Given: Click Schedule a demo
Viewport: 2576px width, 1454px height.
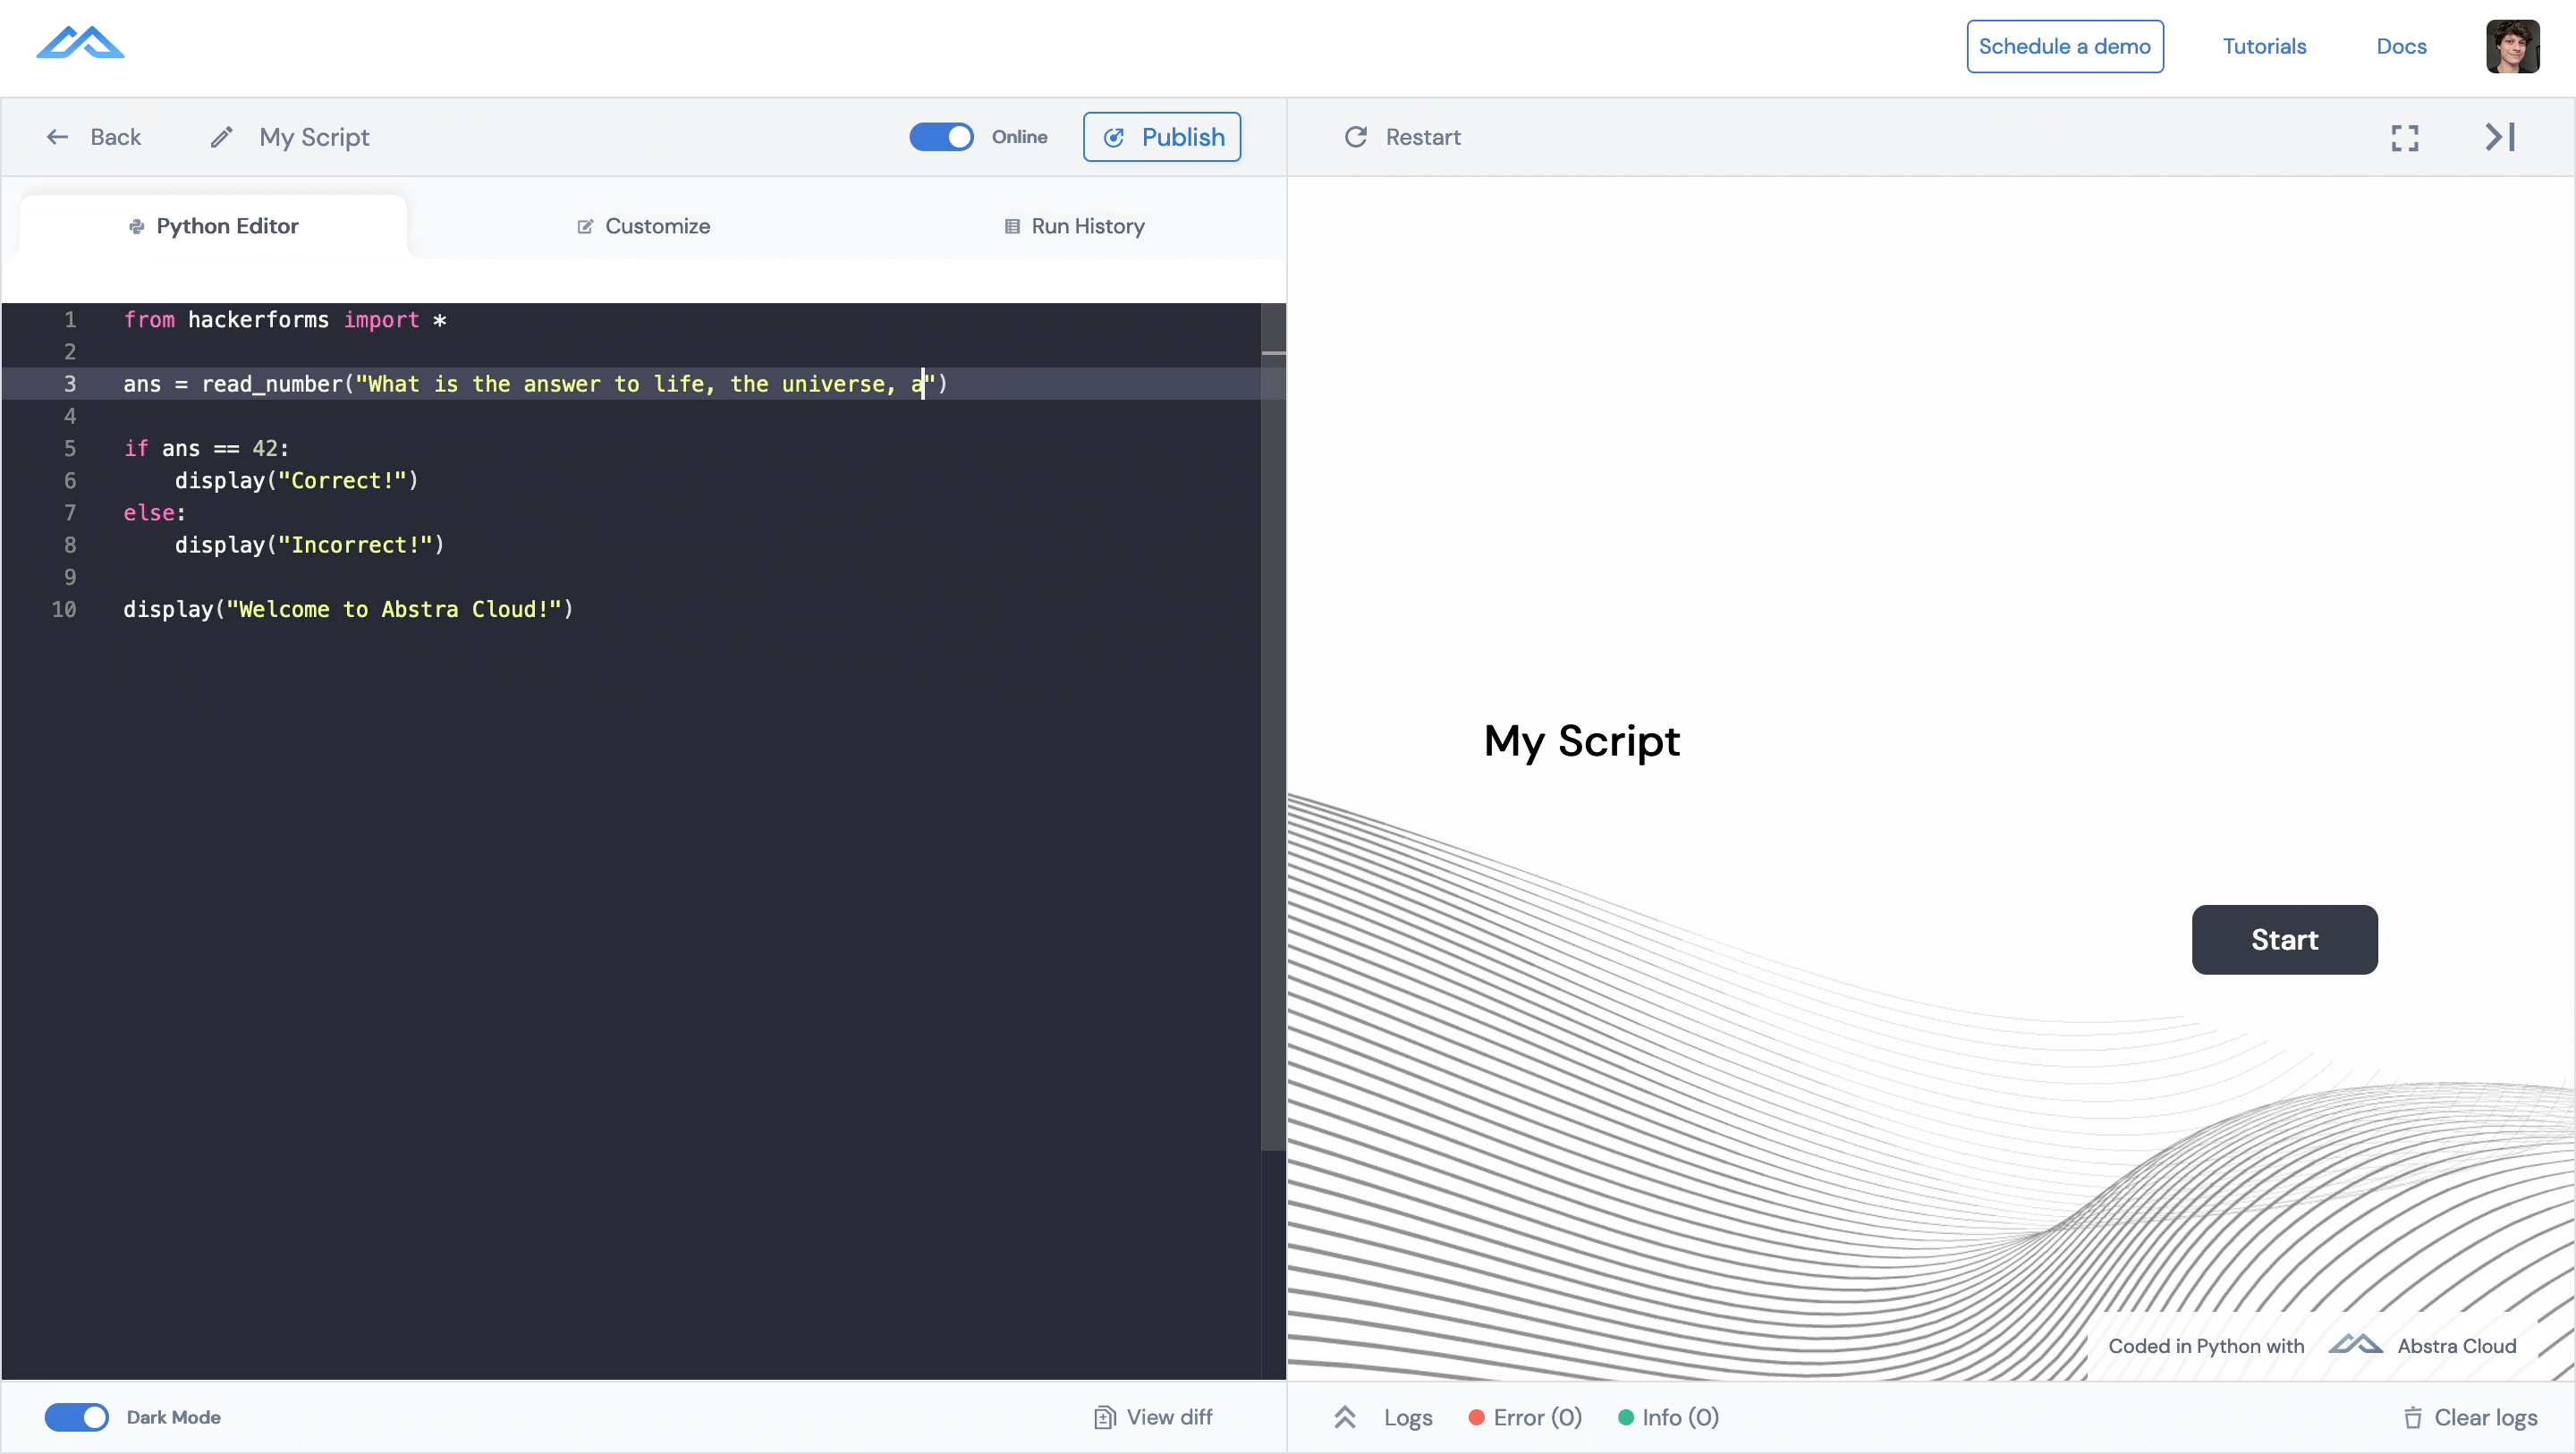Looking at the screenshot, I should point(2065,46).
